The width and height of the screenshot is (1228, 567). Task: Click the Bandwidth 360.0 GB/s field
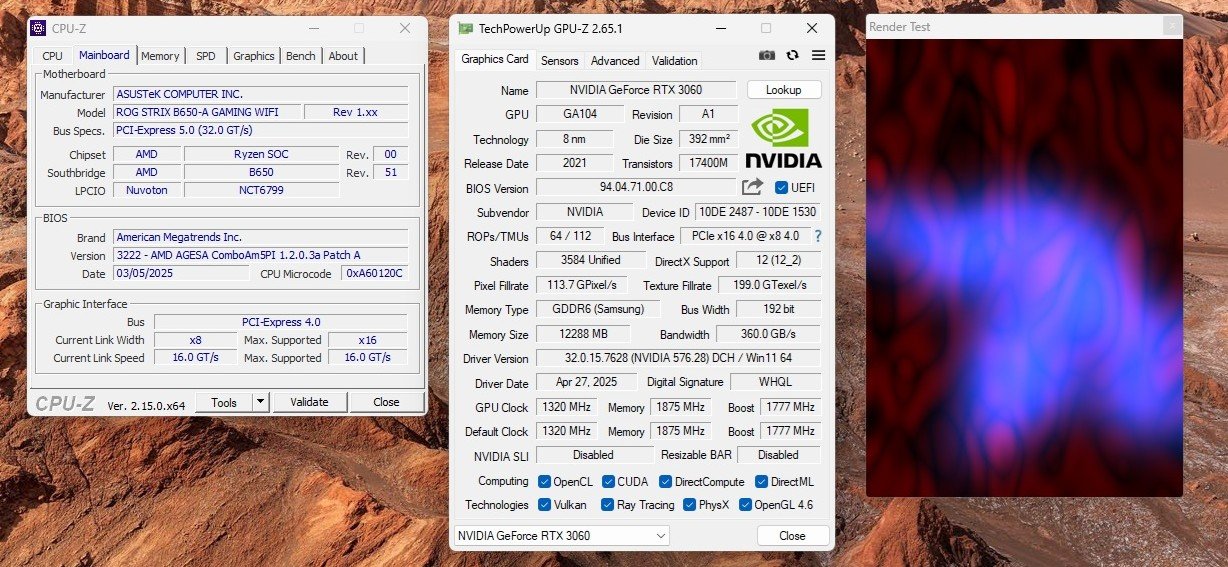click(x=769, y=334)
